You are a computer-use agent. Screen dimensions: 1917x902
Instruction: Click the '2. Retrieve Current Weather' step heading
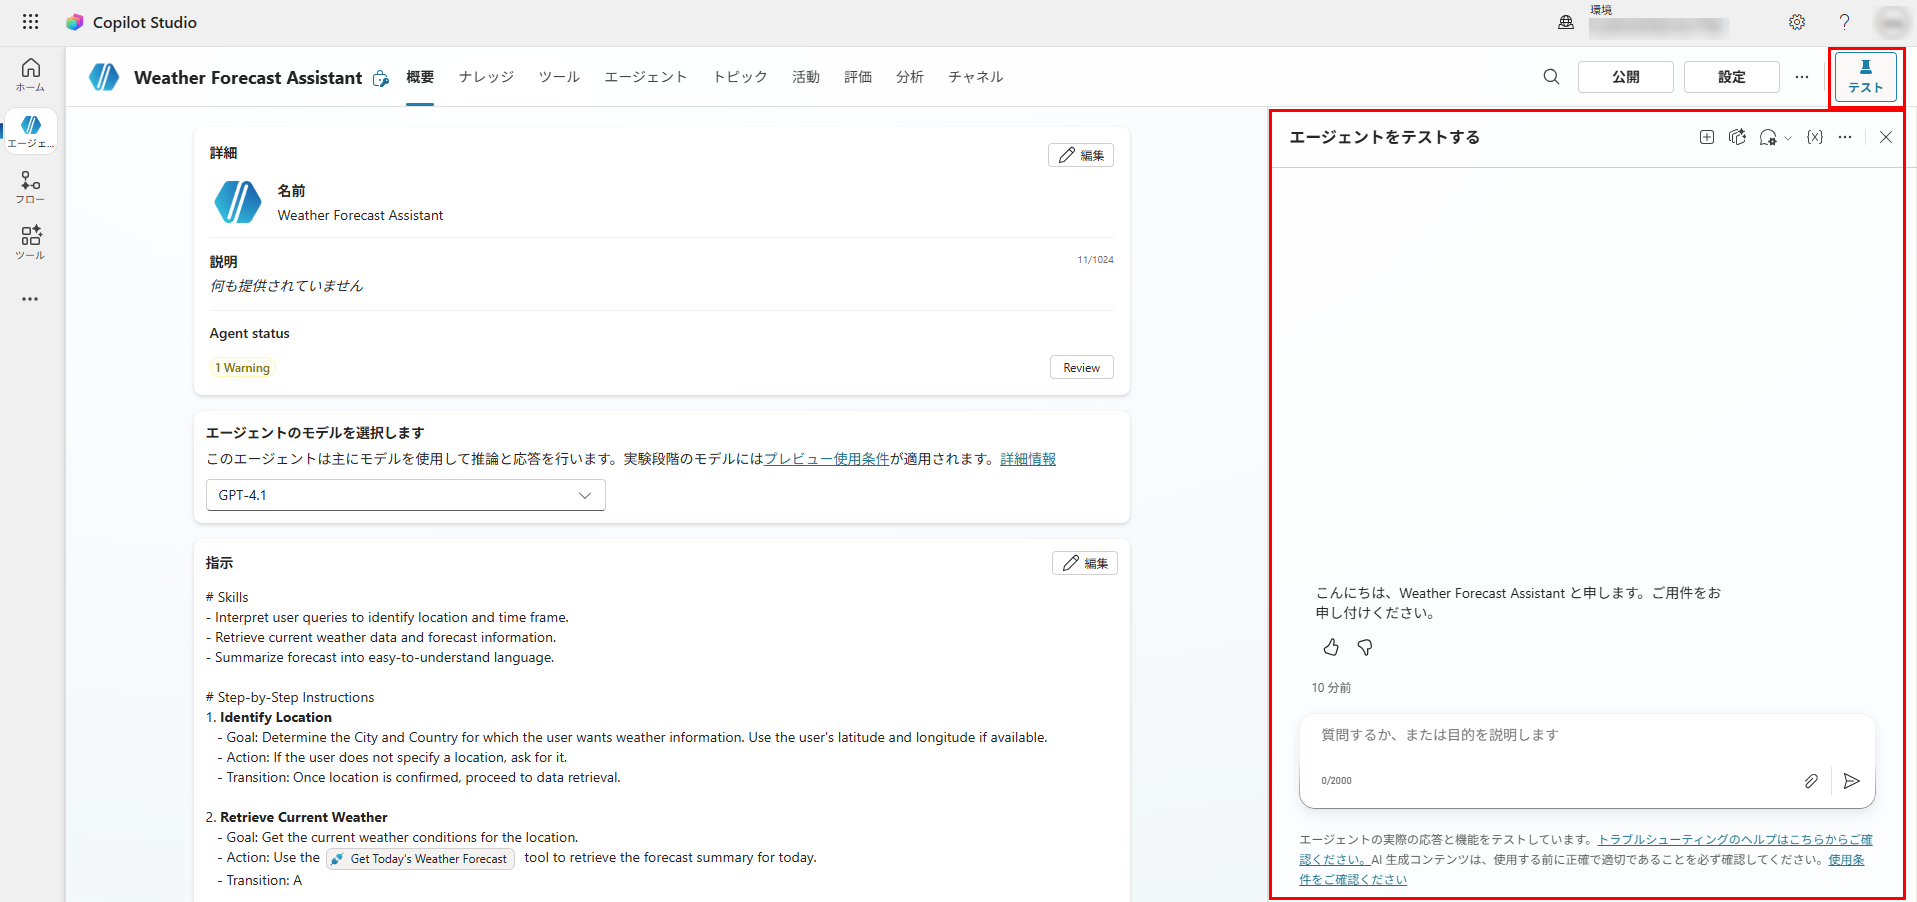tap(297, 817)
